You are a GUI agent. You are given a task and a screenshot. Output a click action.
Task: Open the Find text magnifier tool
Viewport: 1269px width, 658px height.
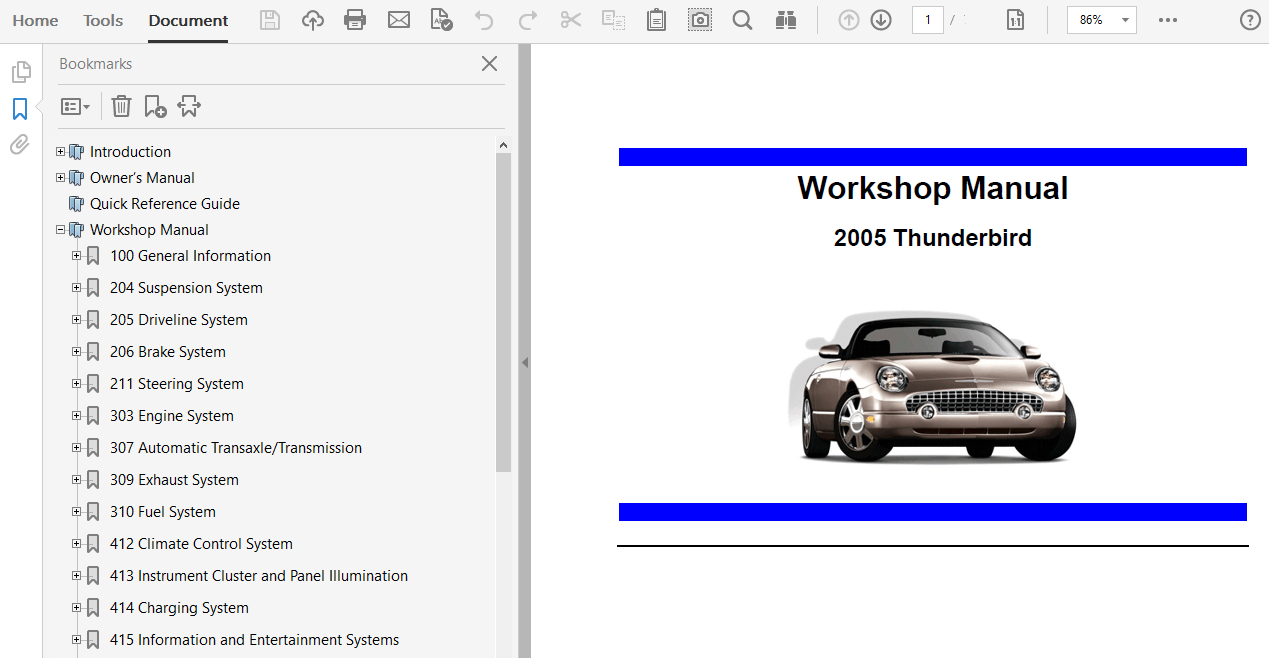click(742, 20)
